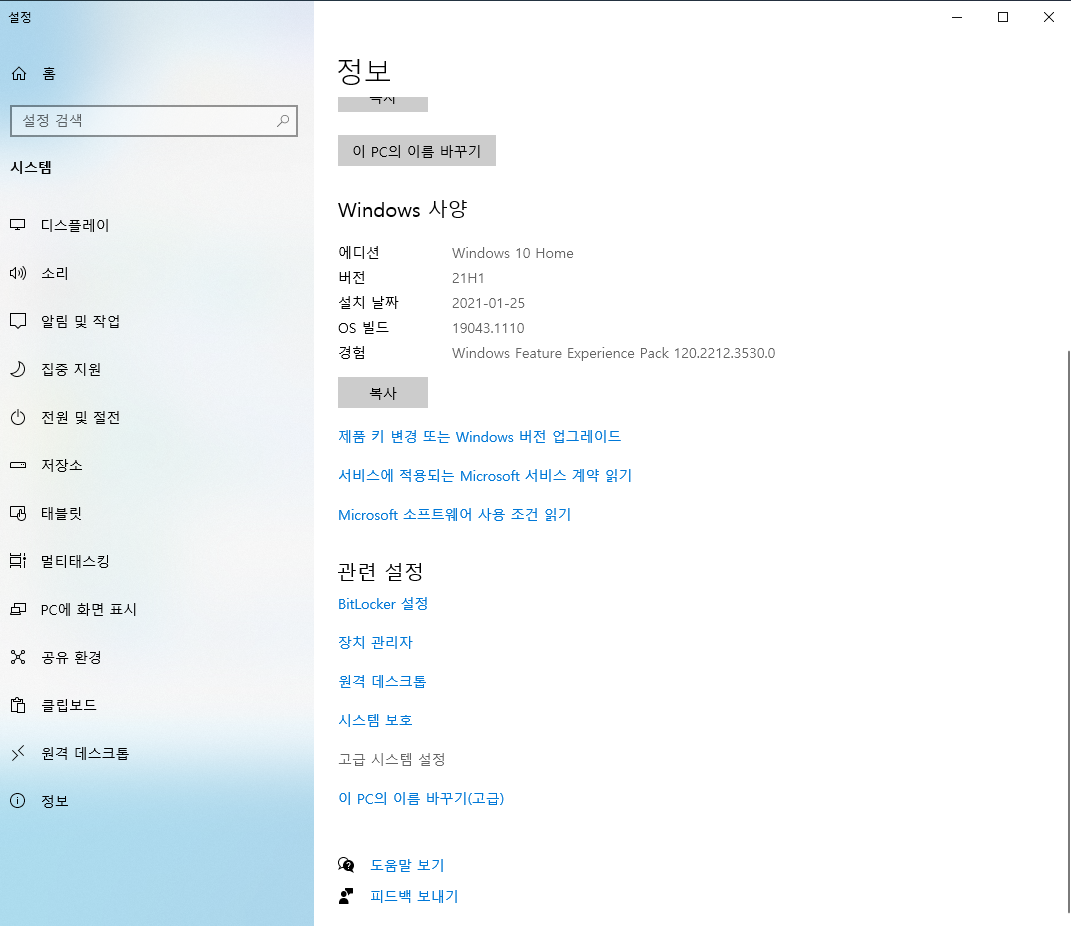This screenshot has width=1071, height=926.
Task: Click the Storage (저장소) drive icon
Action: (x=18, y=465)
